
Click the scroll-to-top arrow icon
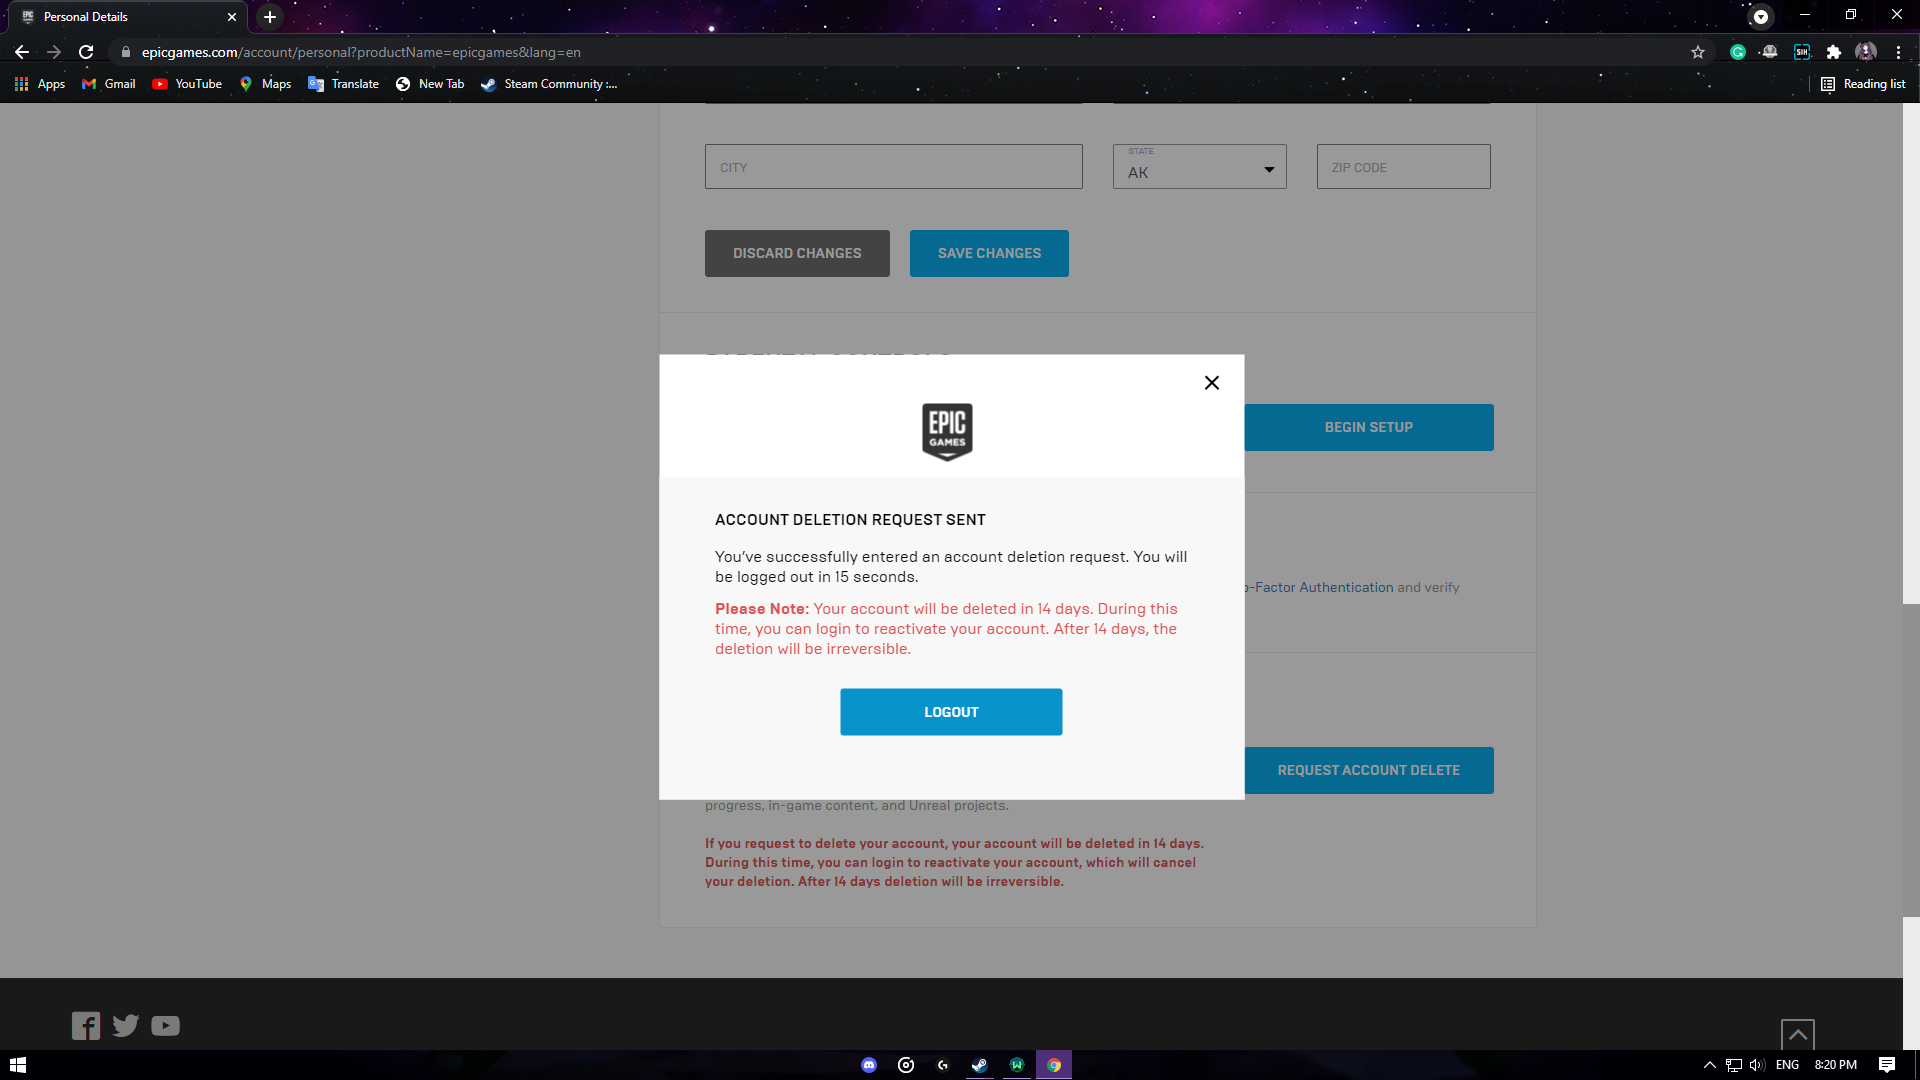tap(1797, 1034)
